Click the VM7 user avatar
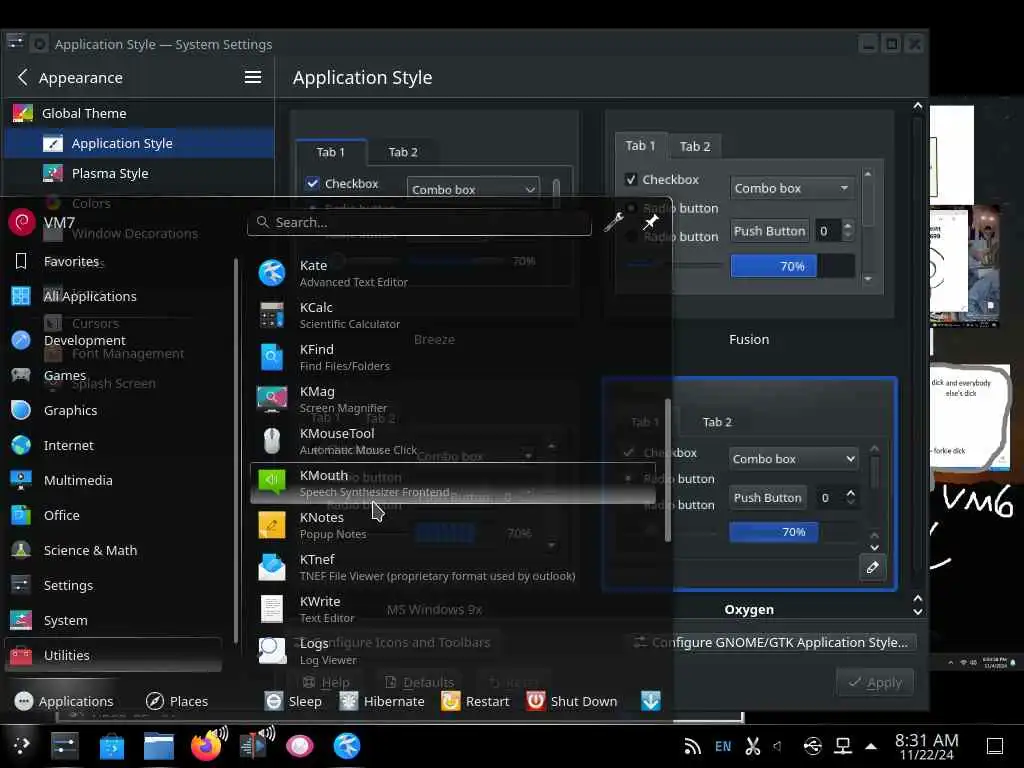Image resolution: width=1024 pixels, height=768 pixels. pos(22,222)
